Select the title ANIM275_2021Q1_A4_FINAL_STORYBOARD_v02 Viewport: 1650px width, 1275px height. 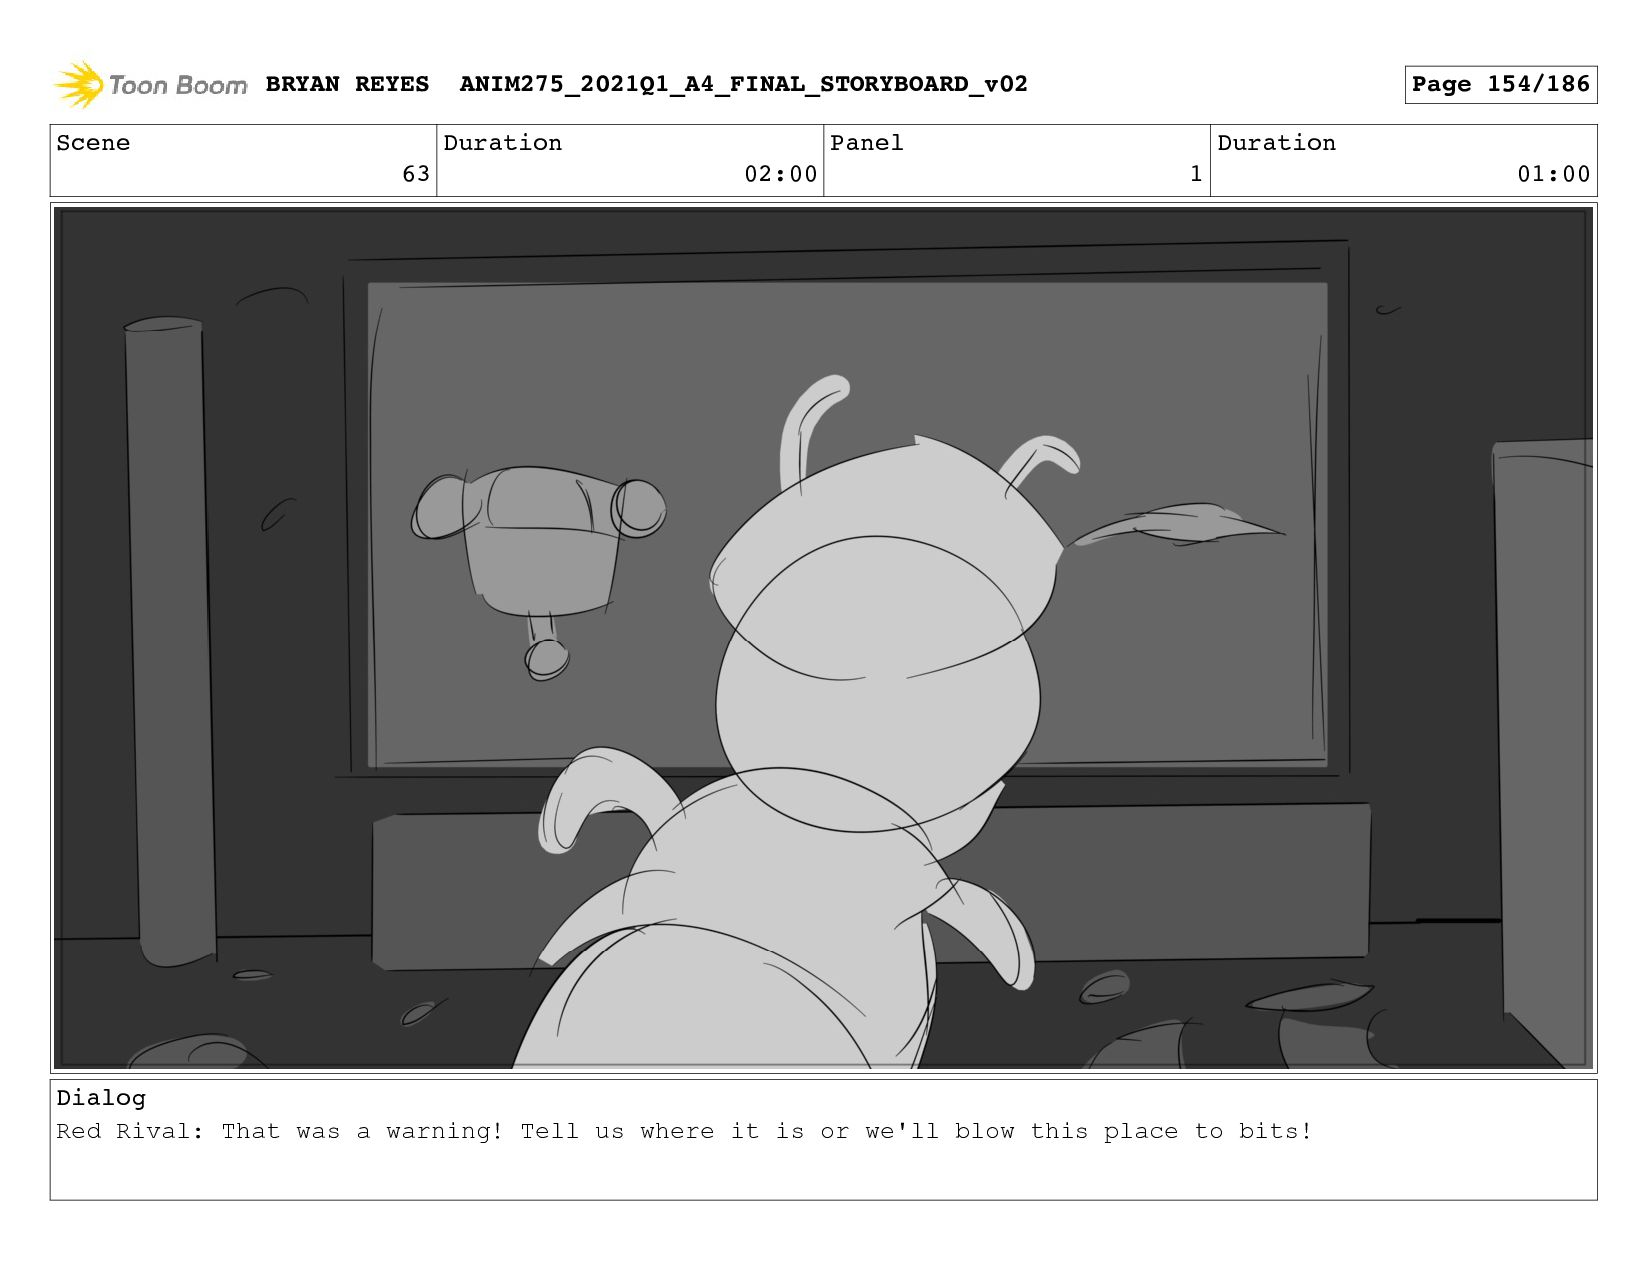click(743, 84)
